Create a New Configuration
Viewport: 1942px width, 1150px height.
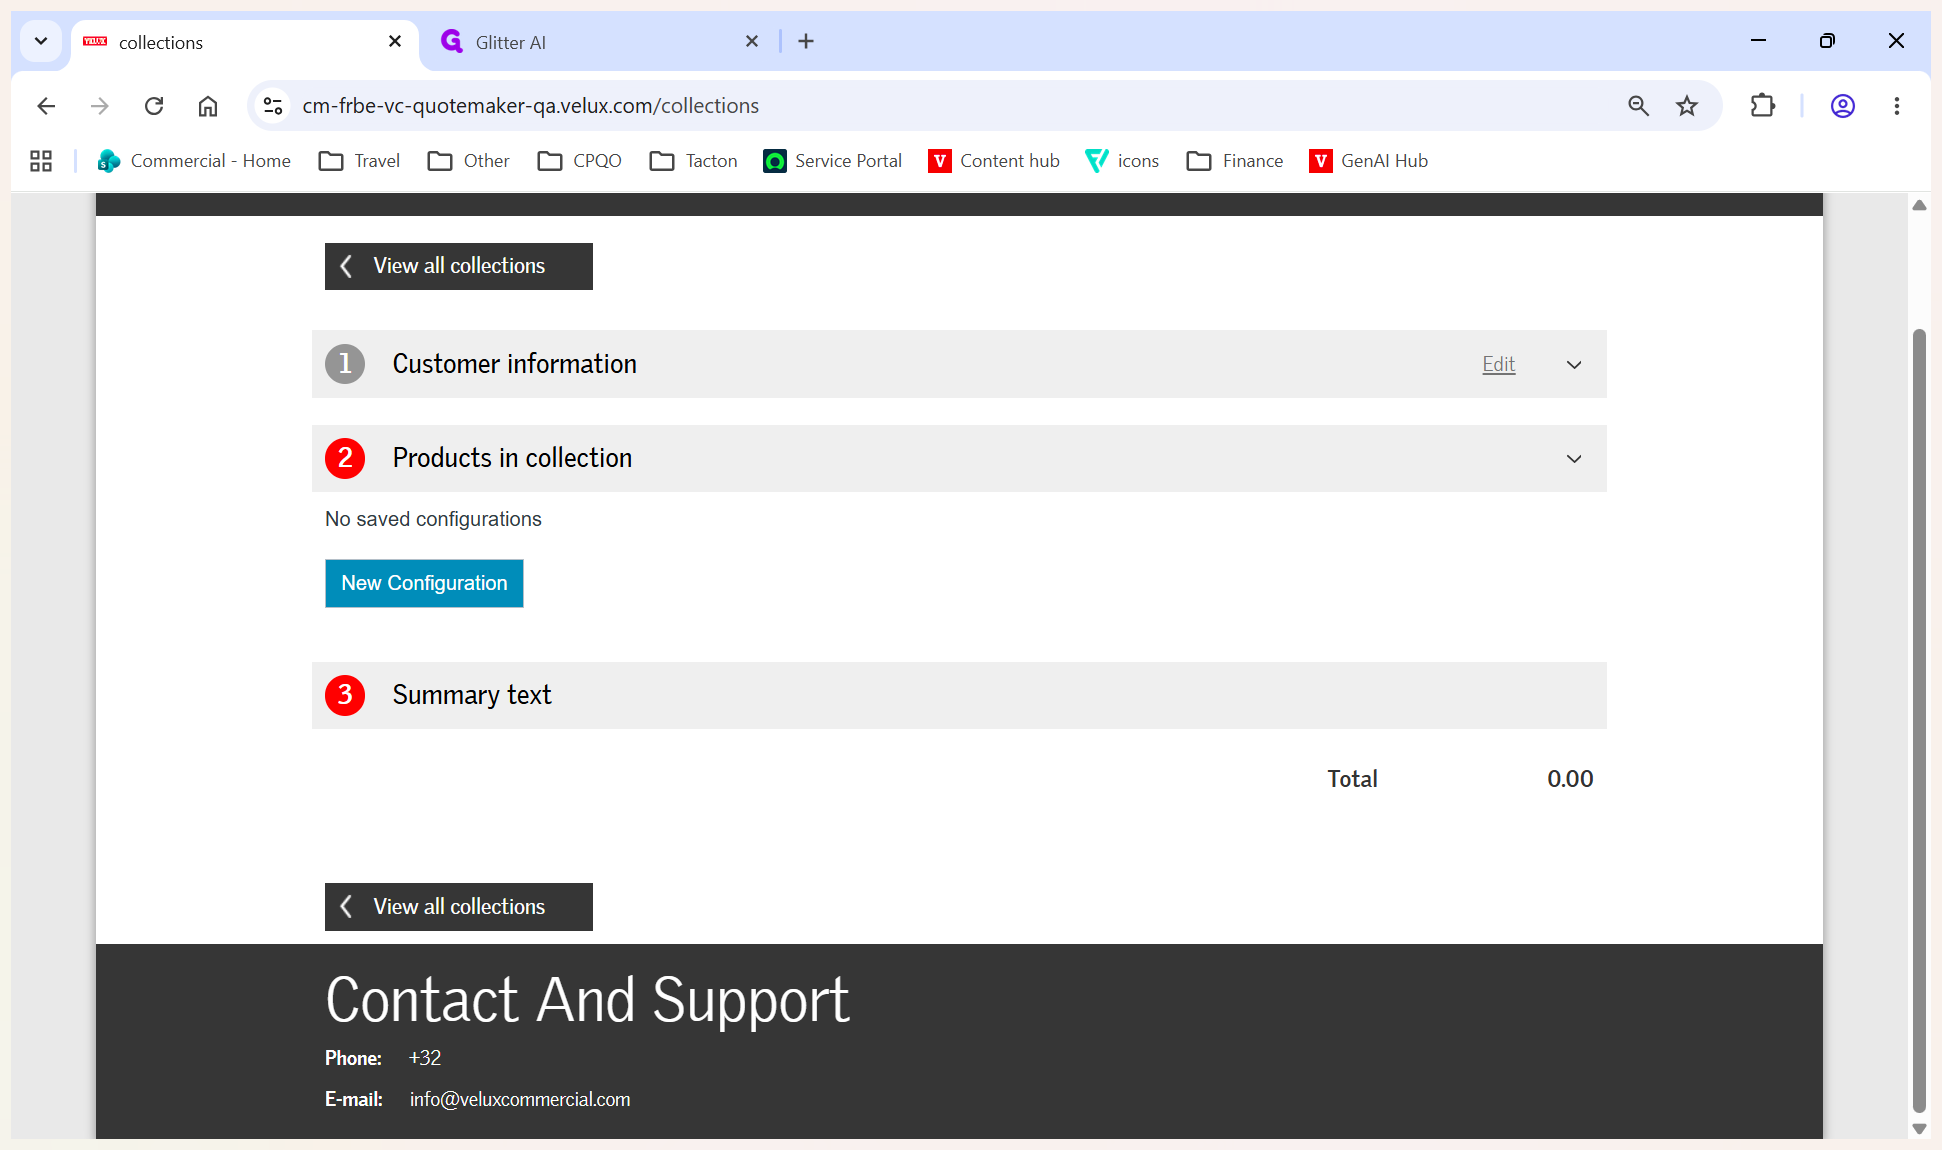coord(424,583)
